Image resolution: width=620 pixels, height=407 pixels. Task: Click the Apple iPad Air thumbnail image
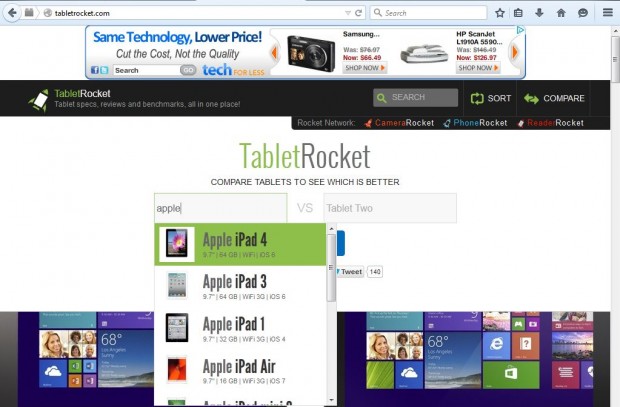pos(177,370)
